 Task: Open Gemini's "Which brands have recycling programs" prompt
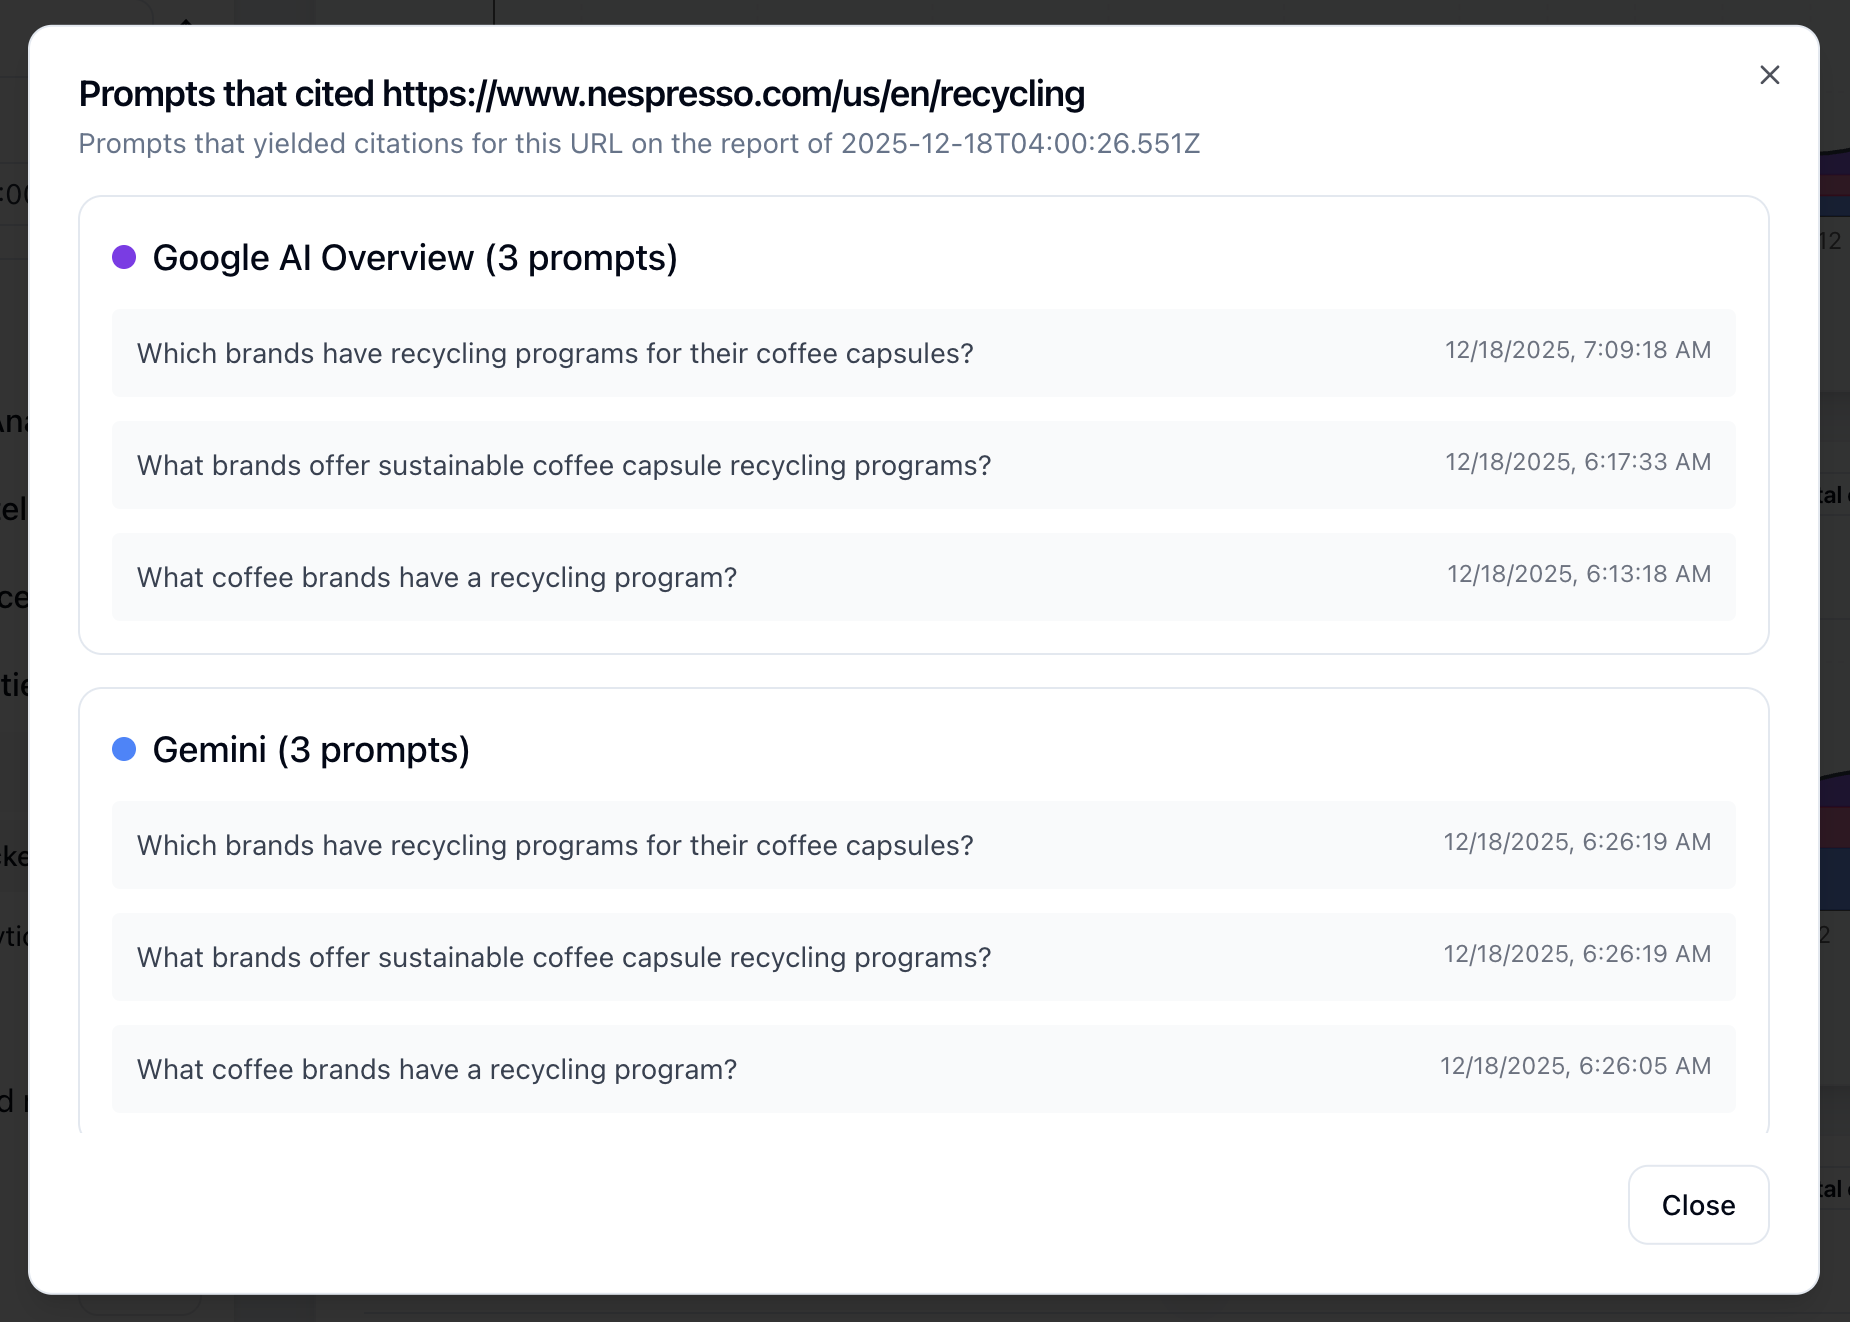[555, 846]
